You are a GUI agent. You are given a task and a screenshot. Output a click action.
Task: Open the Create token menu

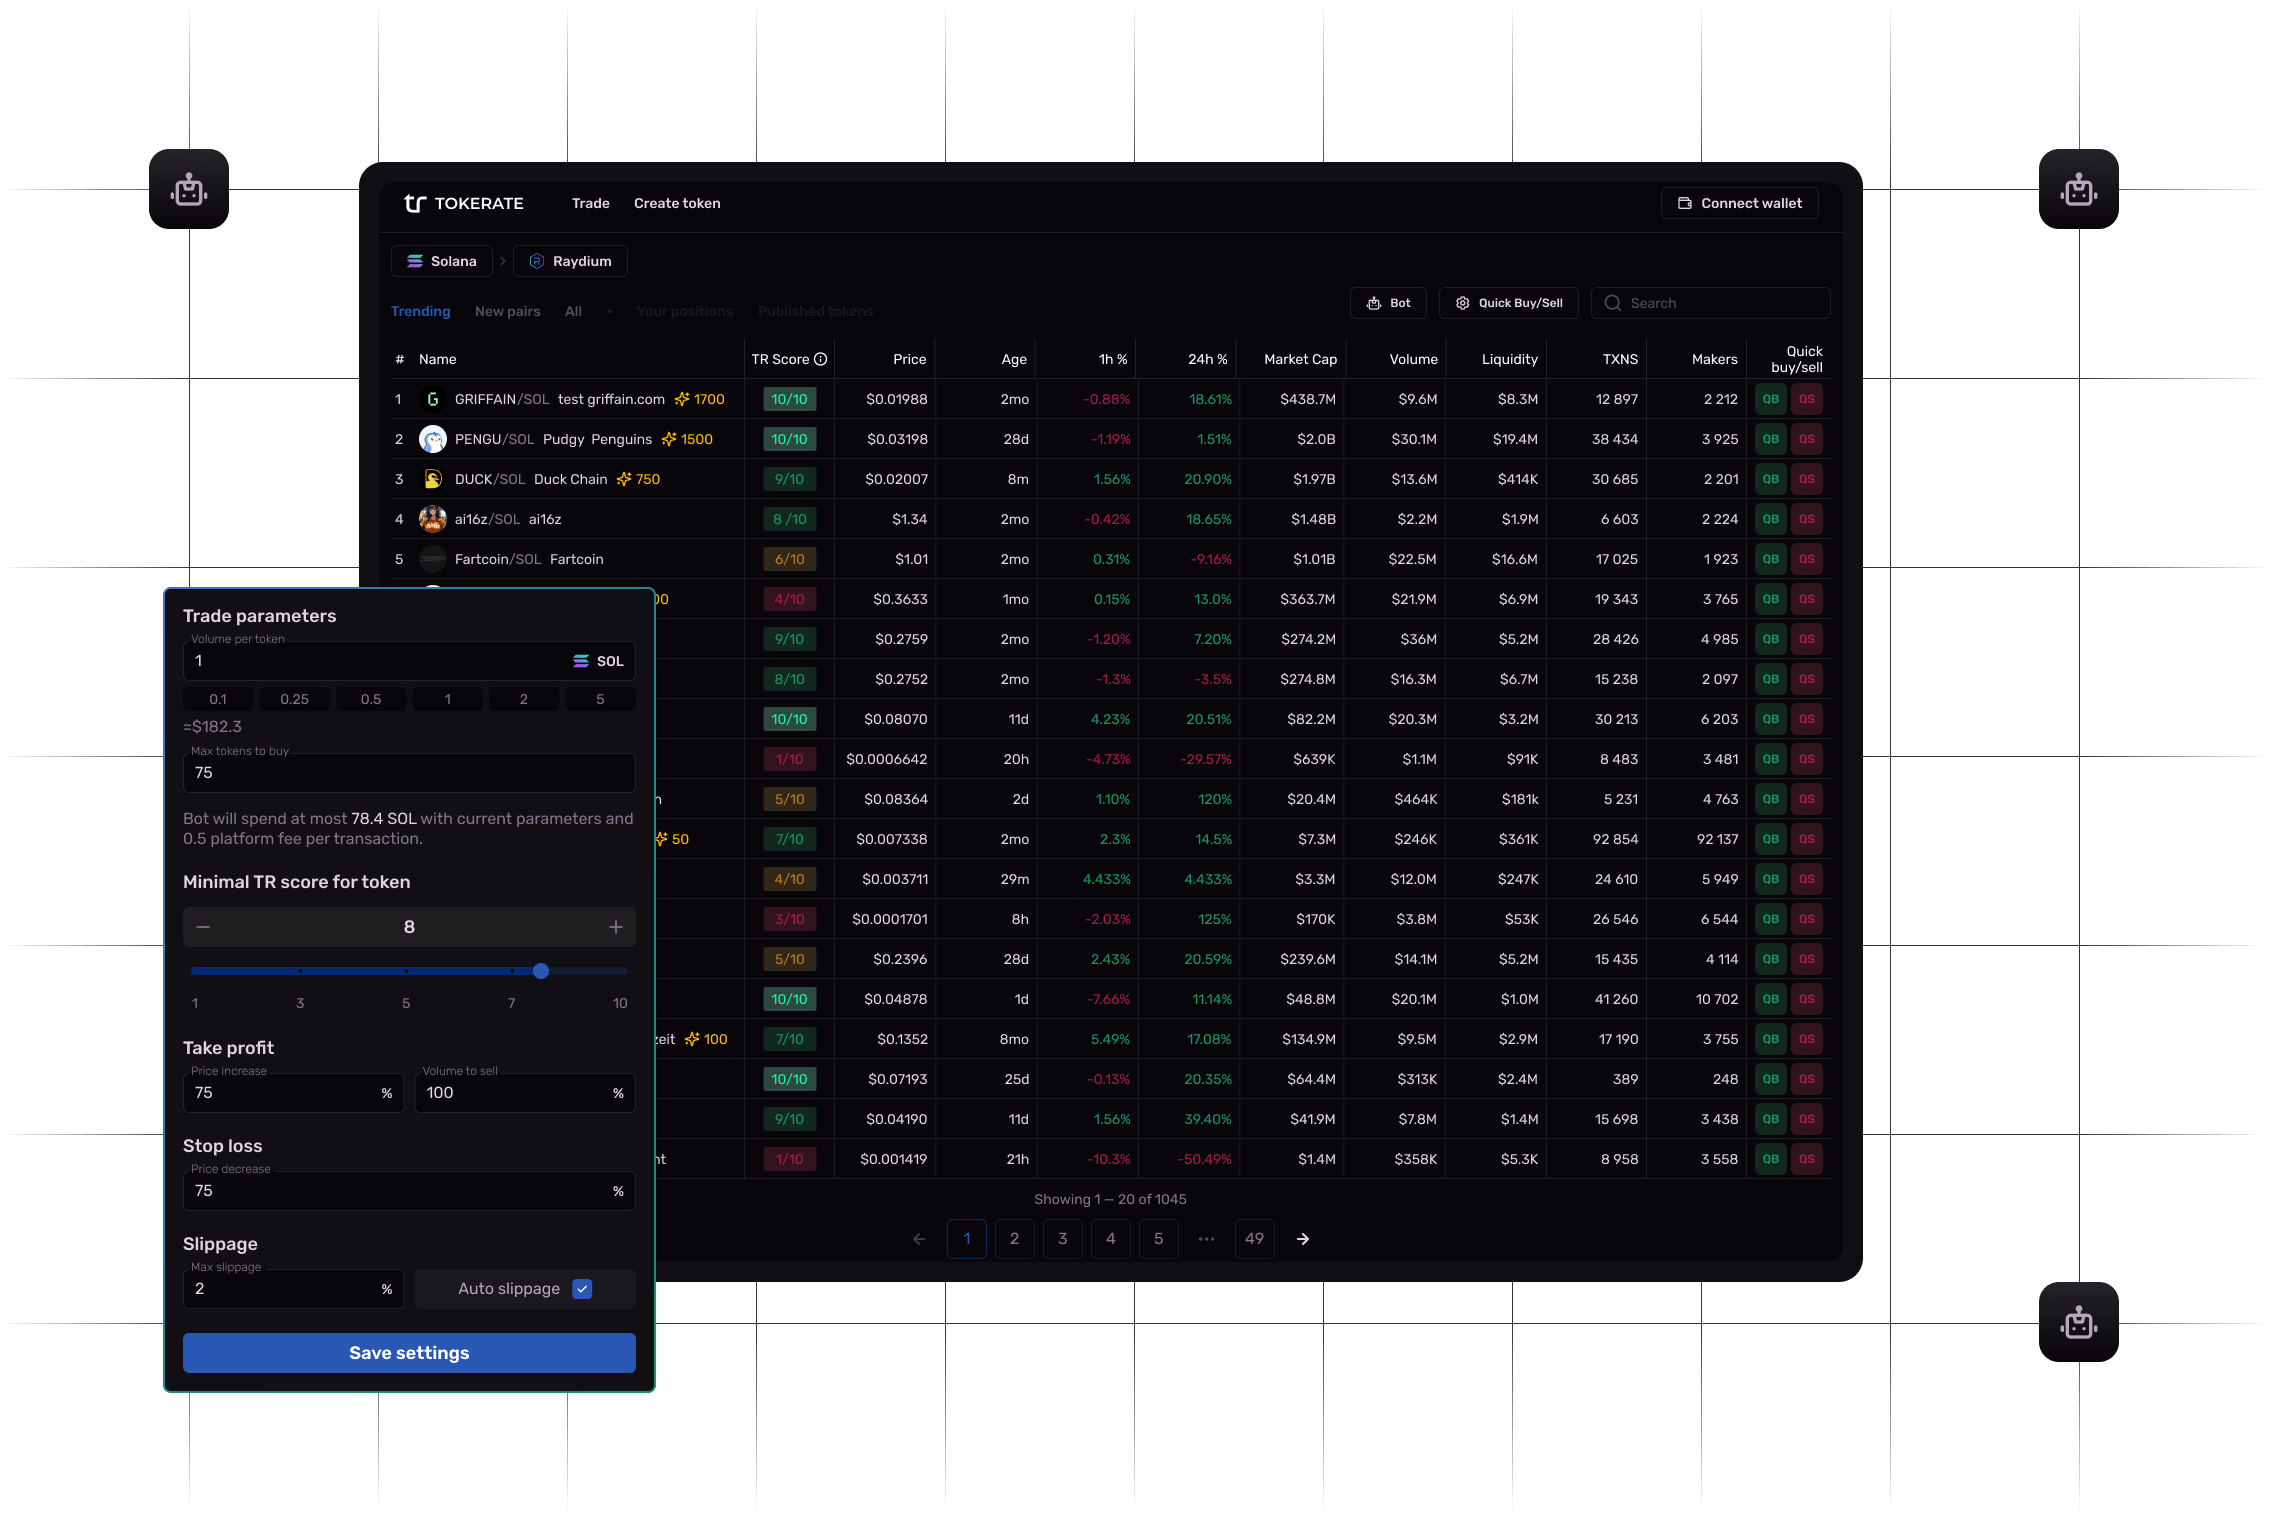[677, 203]
